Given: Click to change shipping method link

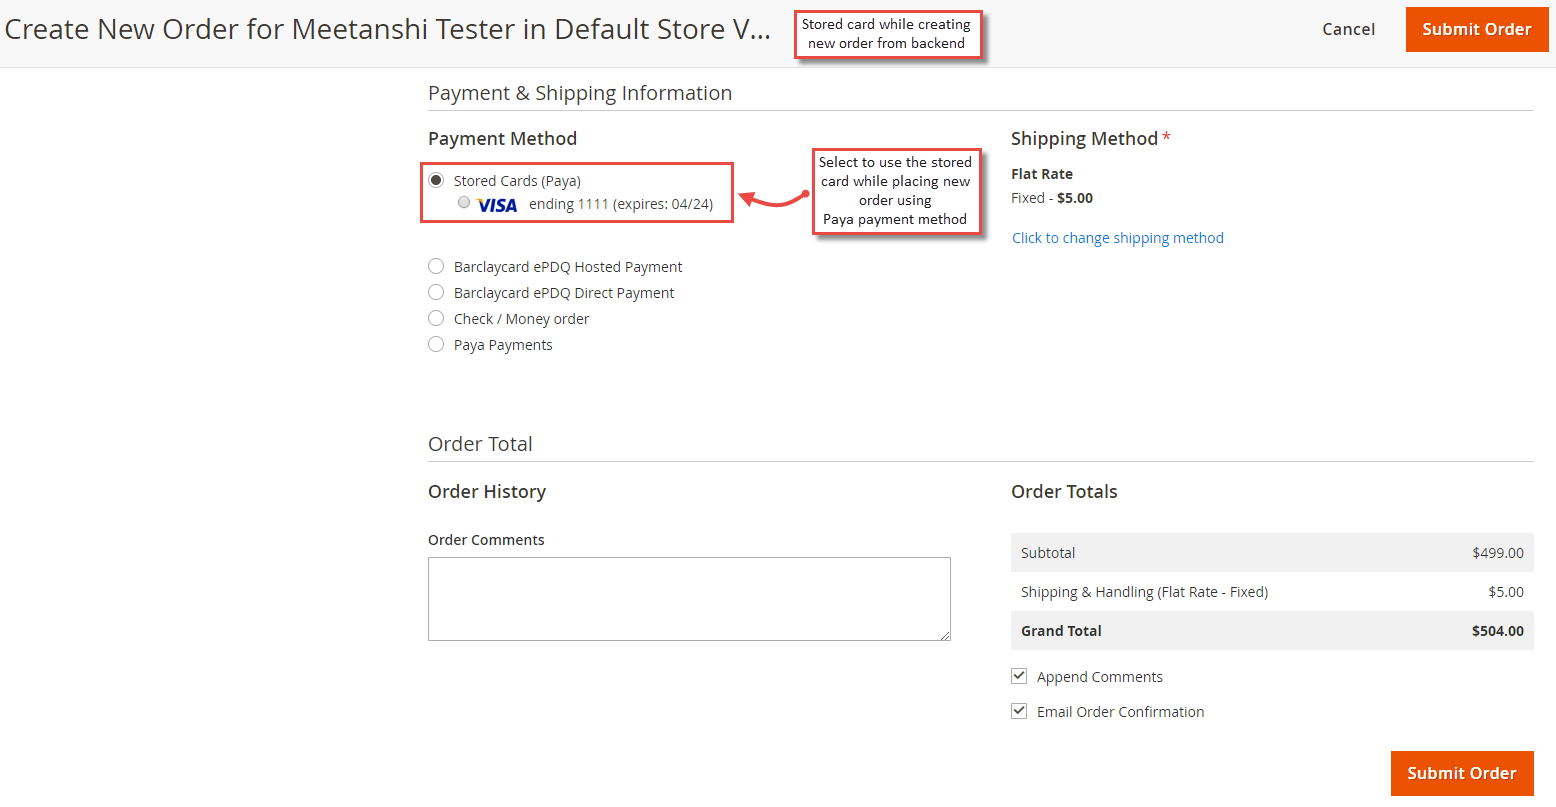Looking at the screenshot, I should (x=1117, y=238).
